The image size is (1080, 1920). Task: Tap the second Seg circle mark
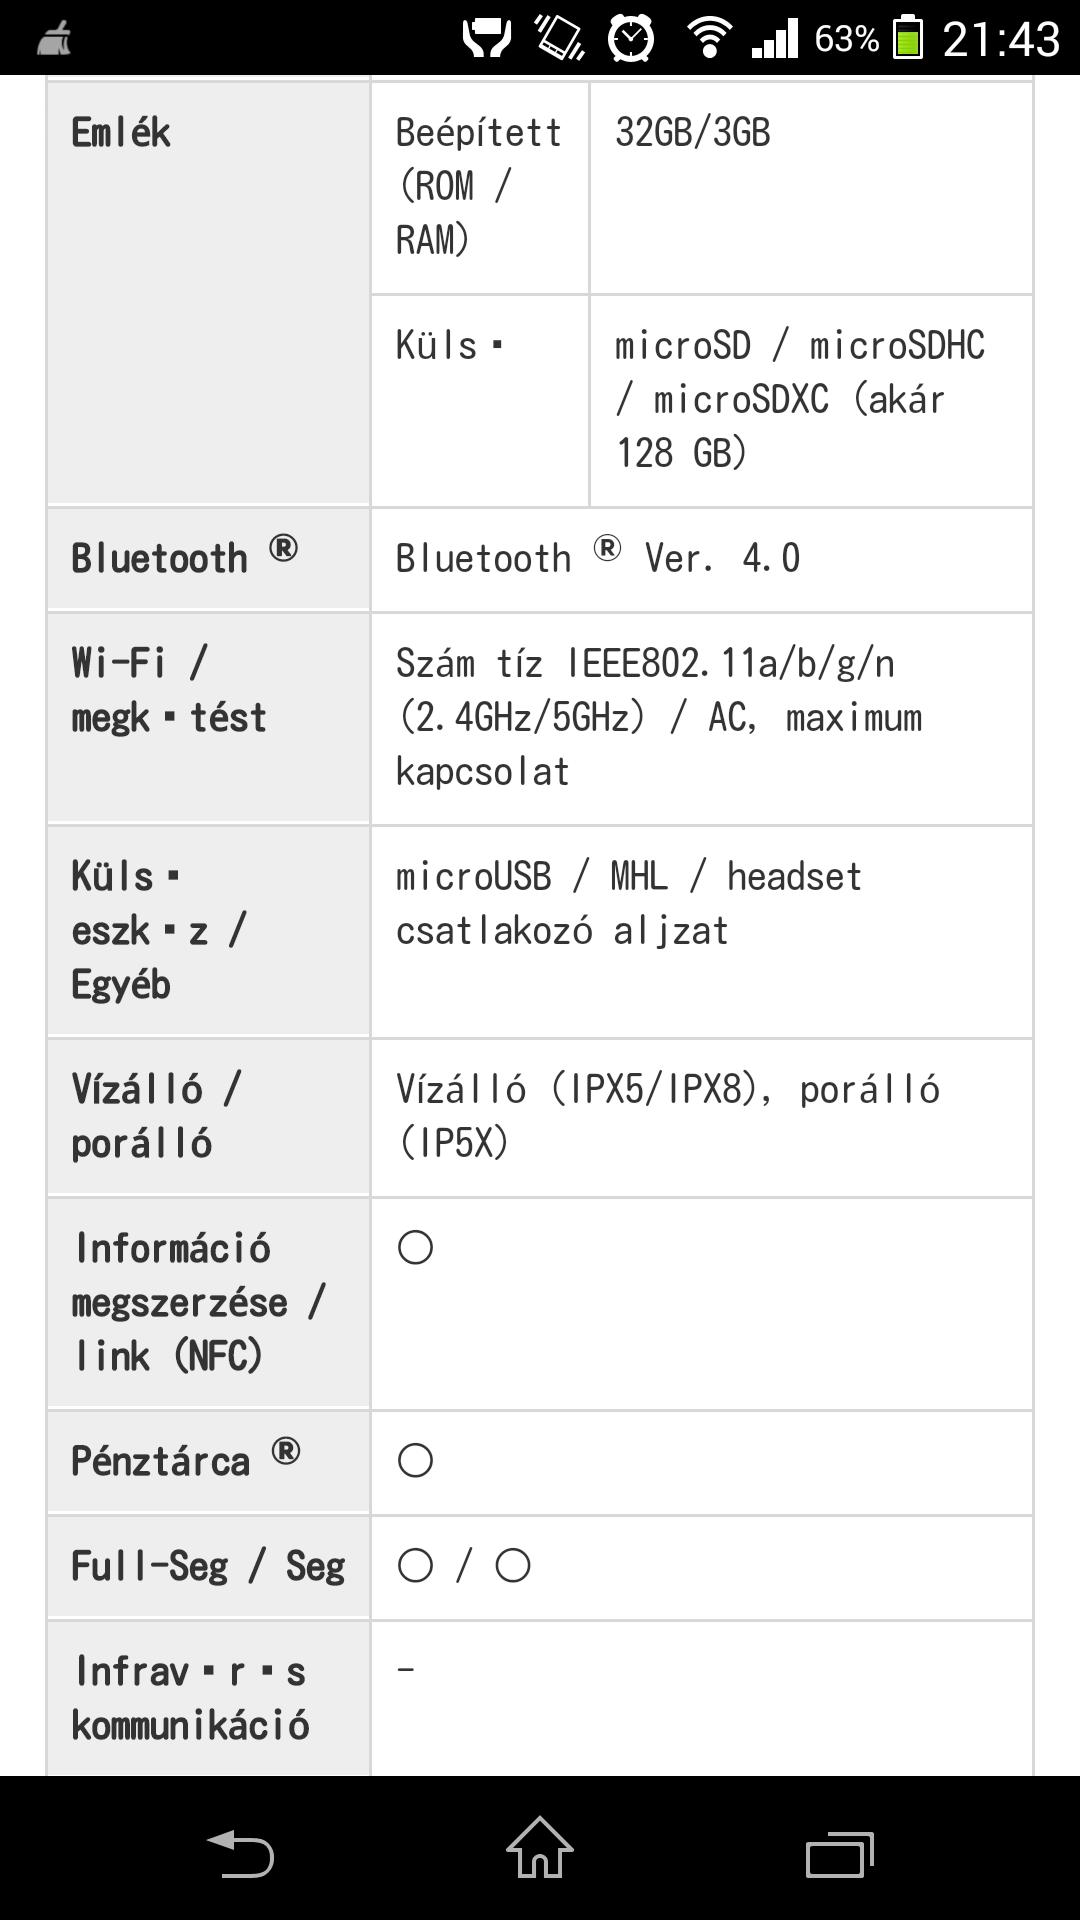pyautogui.click(x=513, y=1565)
